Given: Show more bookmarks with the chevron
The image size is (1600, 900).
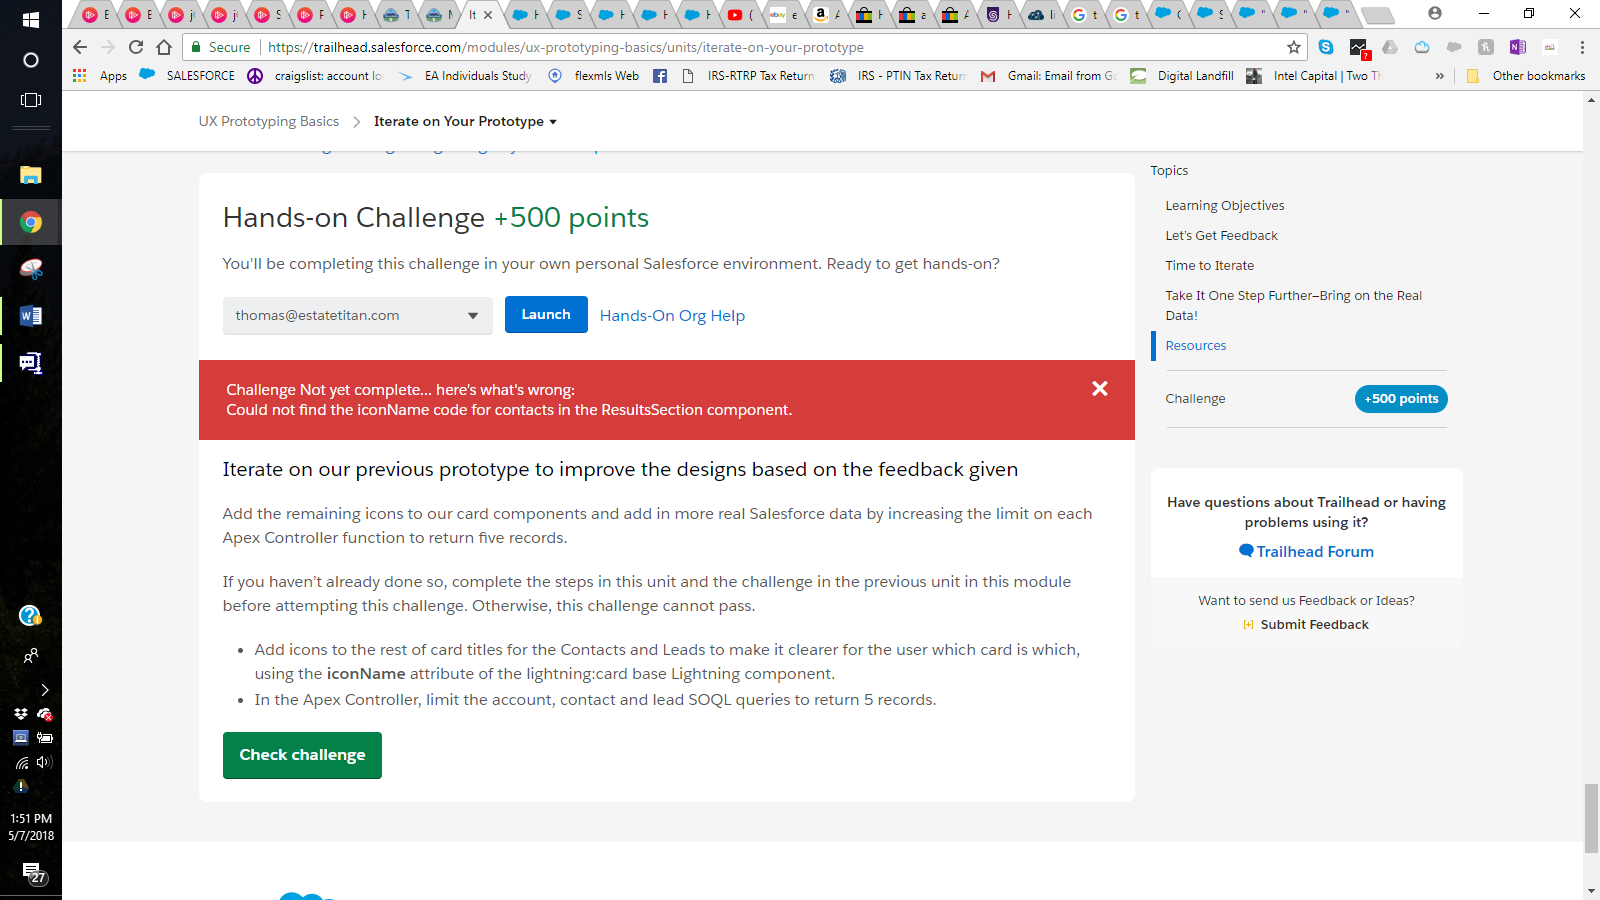Looking at the screenshot, I should pos(1439,76).
